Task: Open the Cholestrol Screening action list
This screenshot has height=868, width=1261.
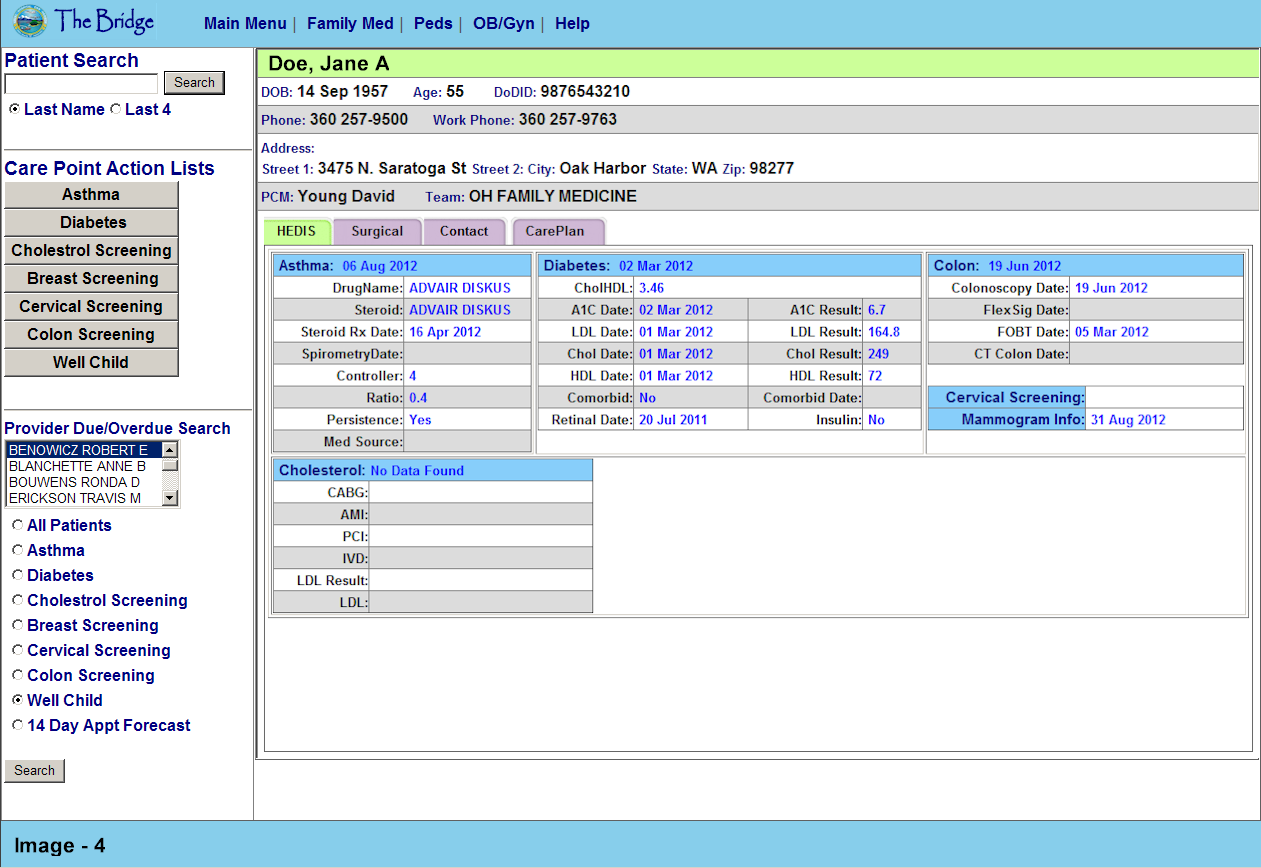Action: tap(91, 251)
